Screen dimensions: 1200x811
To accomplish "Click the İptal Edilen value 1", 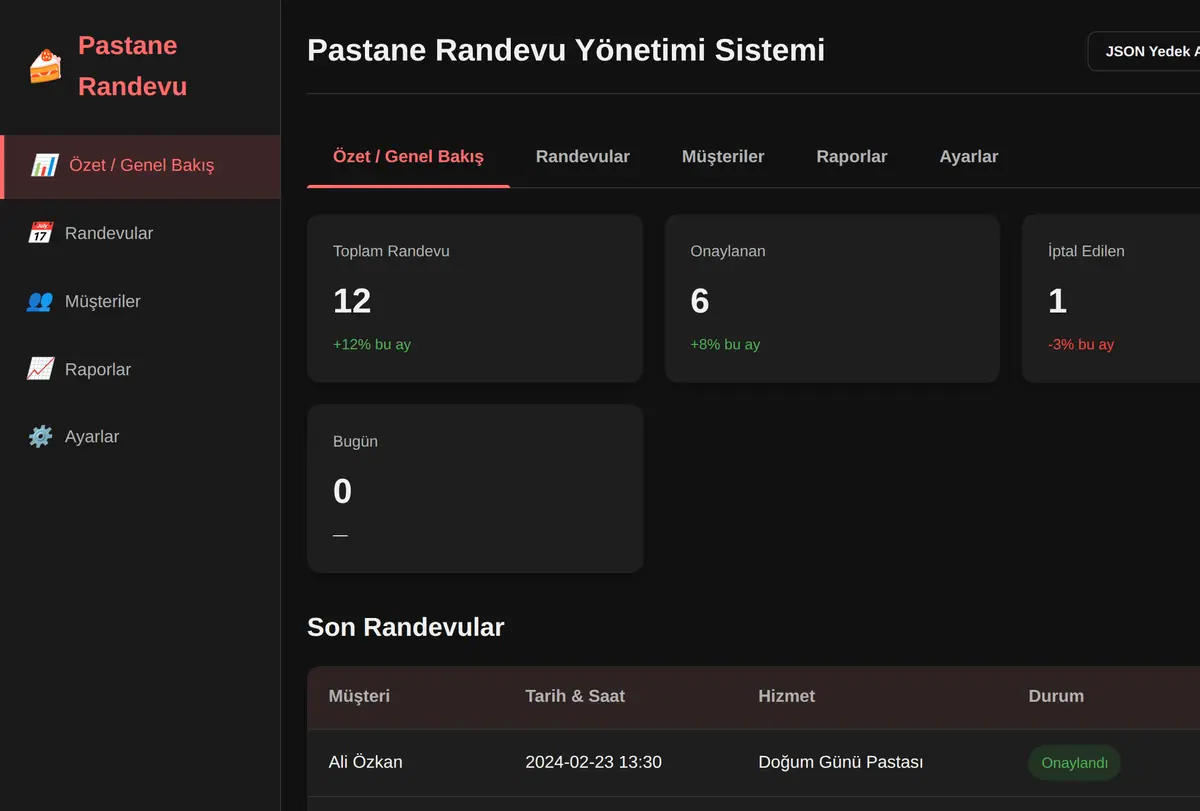I will point(1057,301).
